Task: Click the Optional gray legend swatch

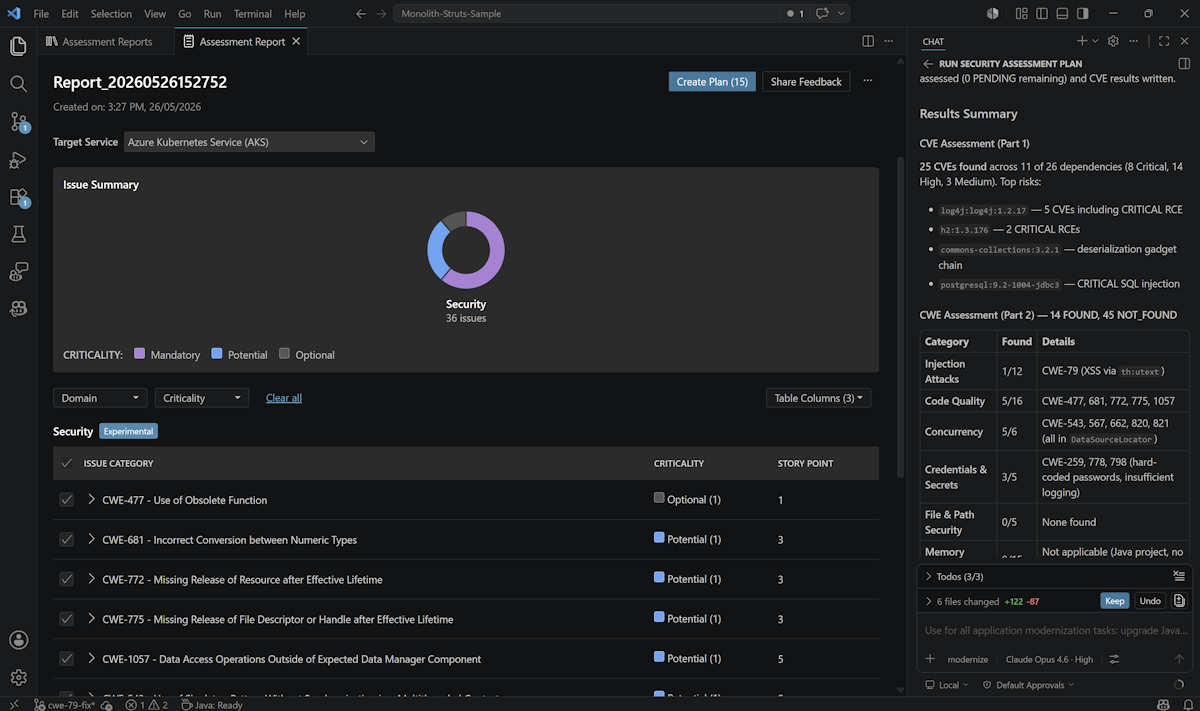Action: point(285,354)
